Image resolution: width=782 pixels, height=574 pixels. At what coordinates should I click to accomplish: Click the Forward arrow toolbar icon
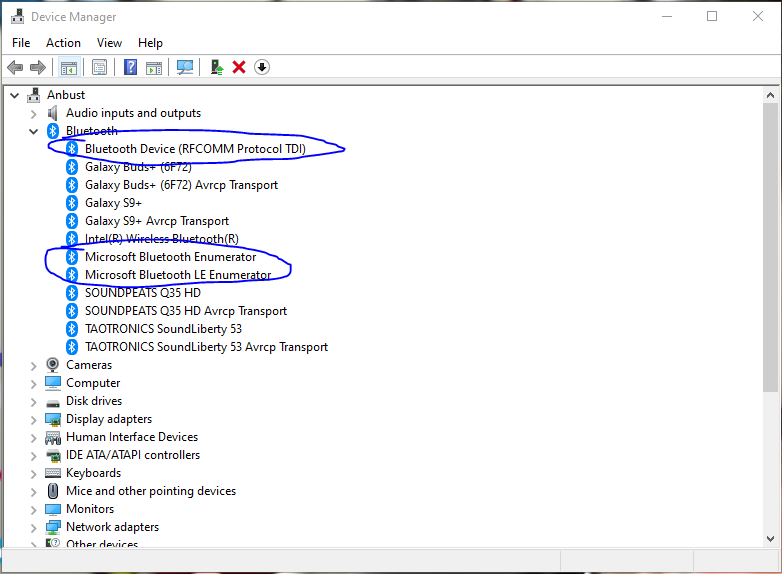click(x=38, y=67)
